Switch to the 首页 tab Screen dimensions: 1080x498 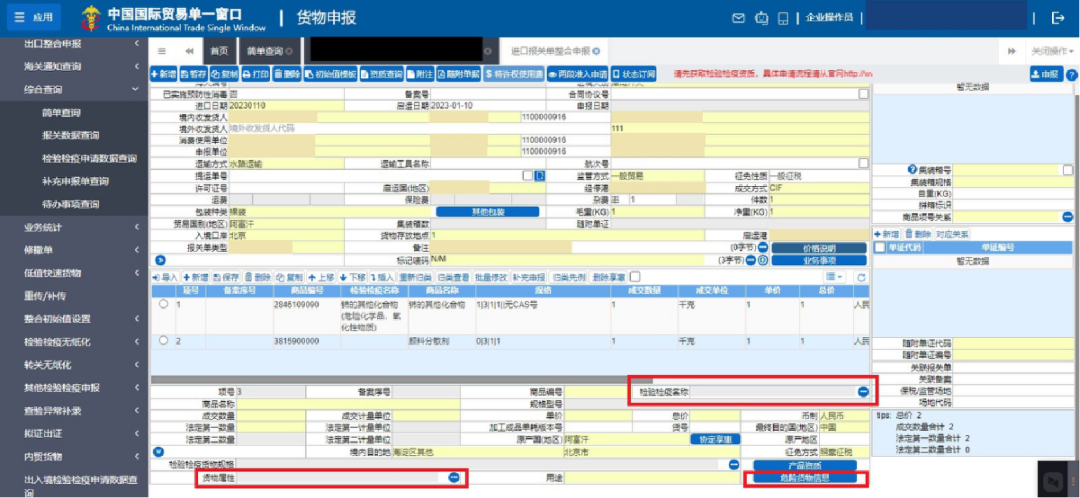pyautogui.click(x=219, y=51)
